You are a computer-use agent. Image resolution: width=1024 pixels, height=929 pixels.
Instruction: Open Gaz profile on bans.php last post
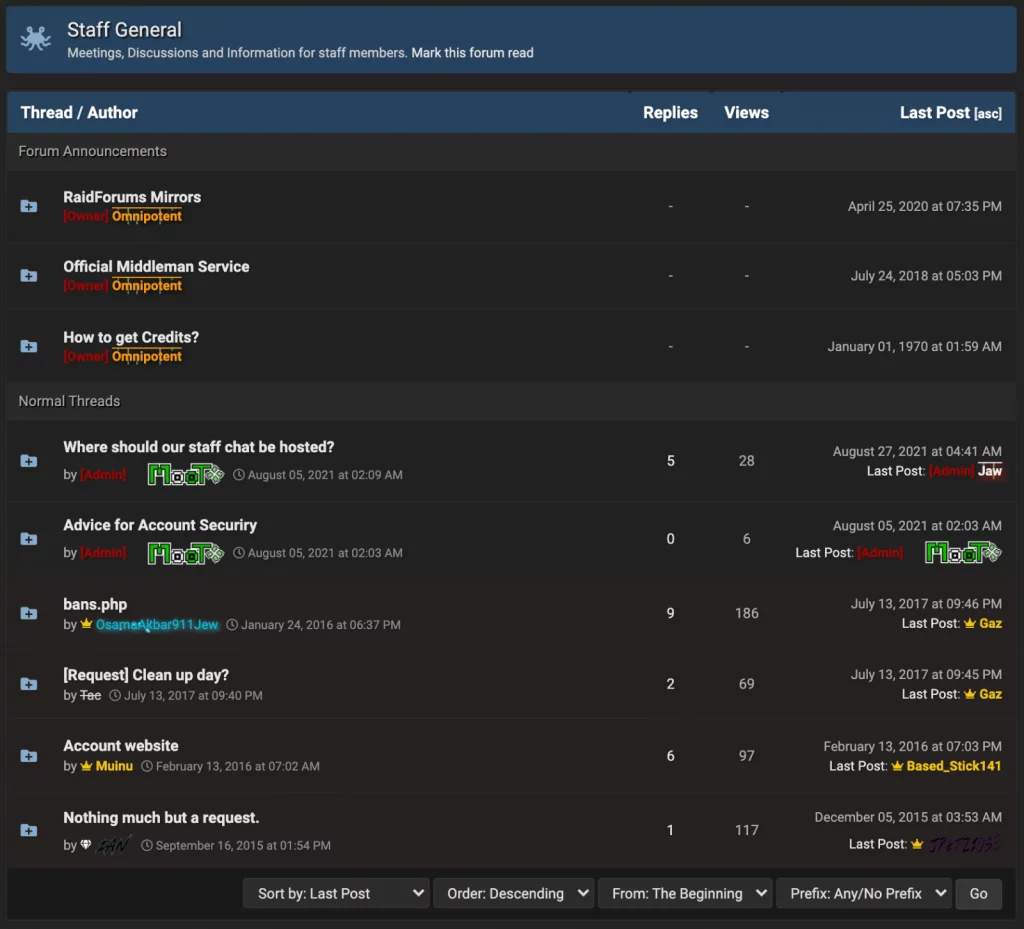(x=990, y=623)
